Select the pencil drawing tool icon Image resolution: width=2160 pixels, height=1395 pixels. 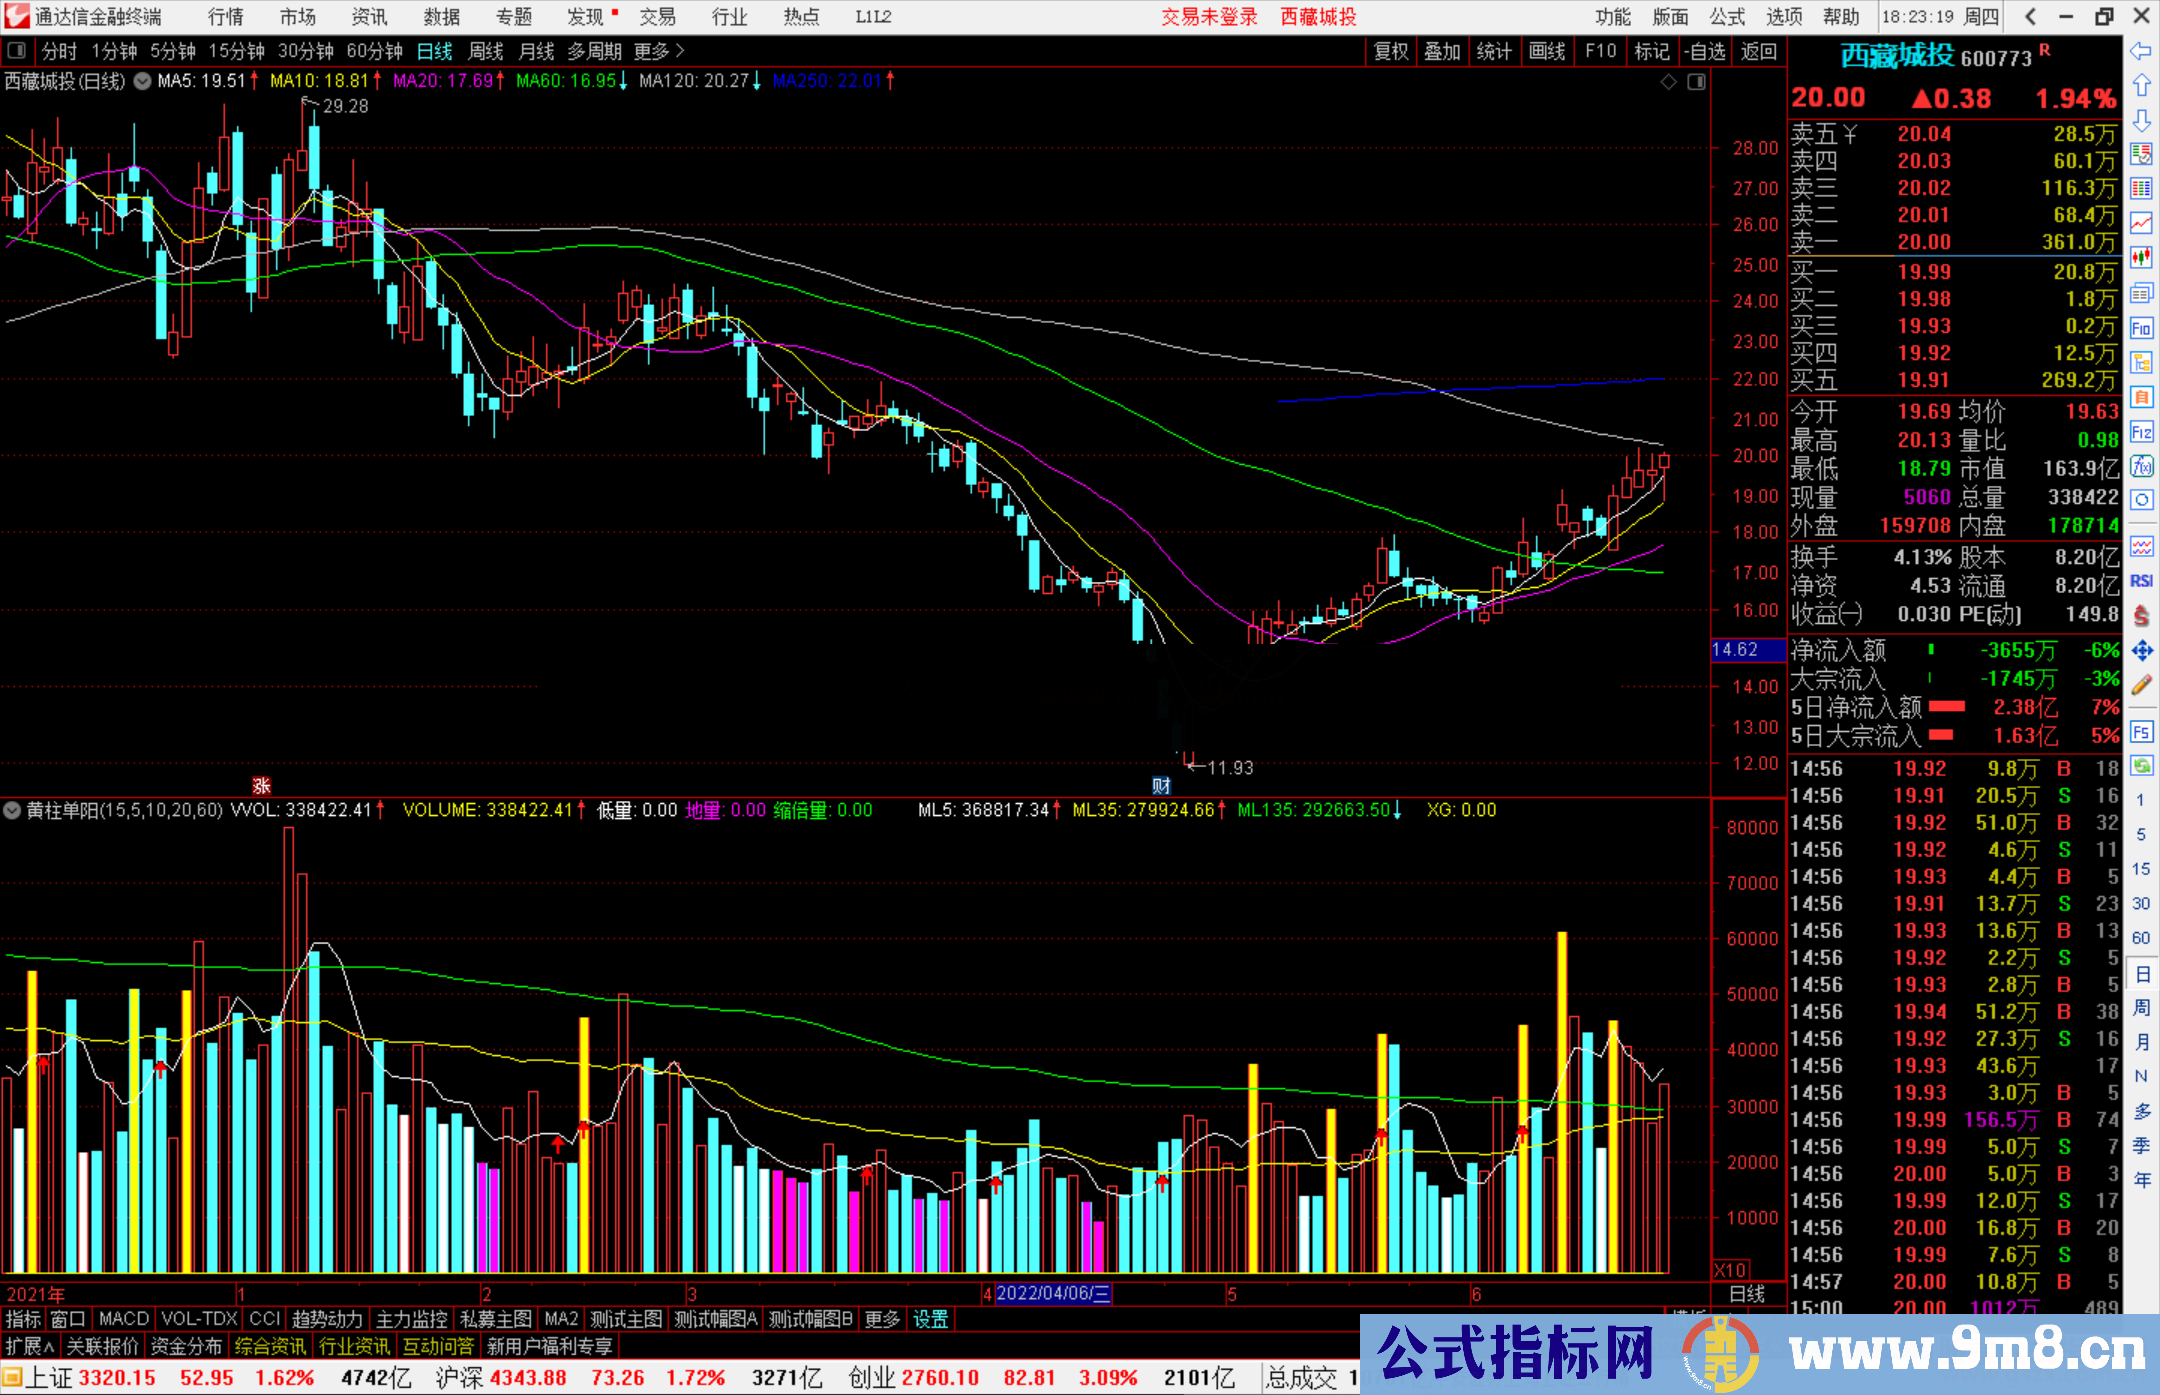coord(2141,685)
